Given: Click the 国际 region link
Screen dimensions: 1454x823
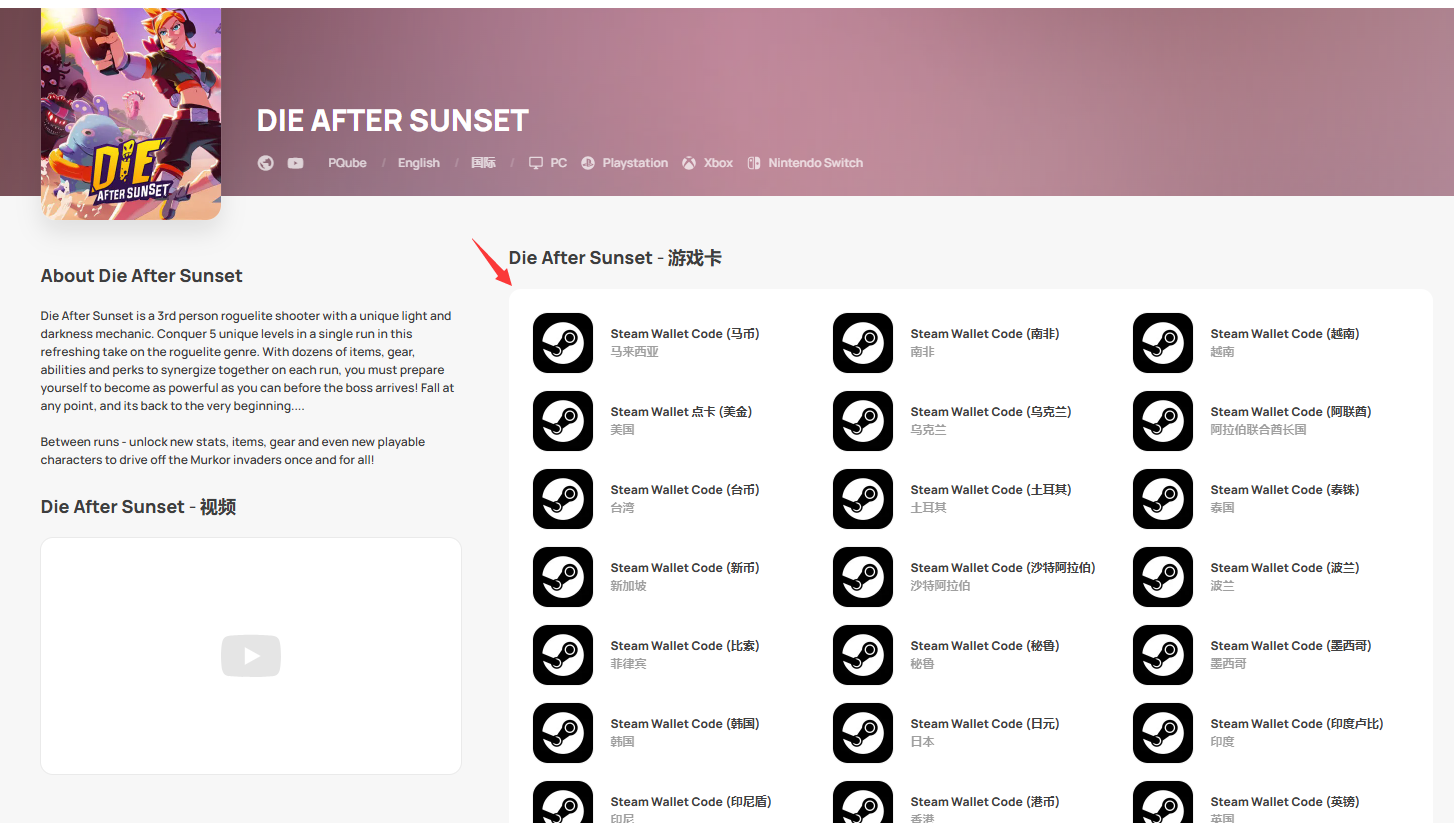Looking at the screenshot, I should coord(483,163).
